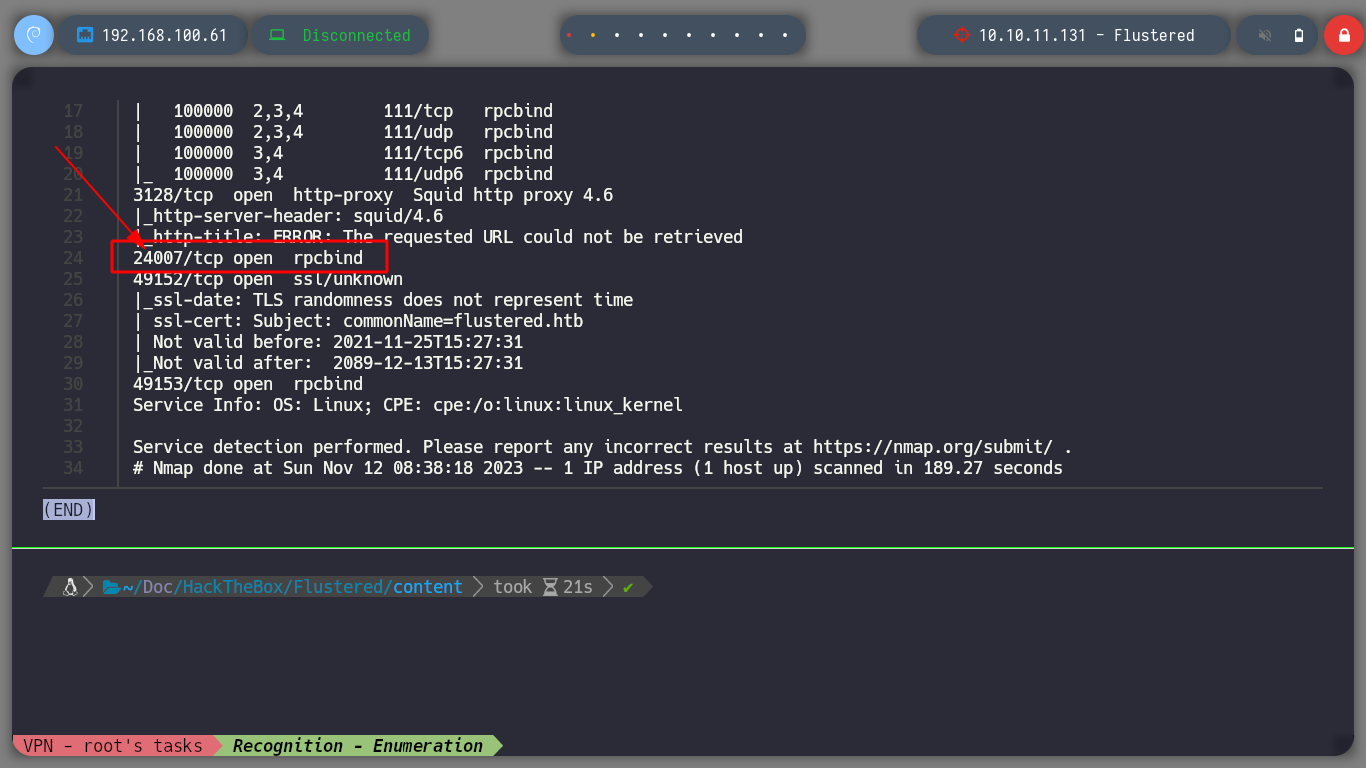Click the battery status icon
This screenshot has height=768, width=1366.
coord(1299,35)
